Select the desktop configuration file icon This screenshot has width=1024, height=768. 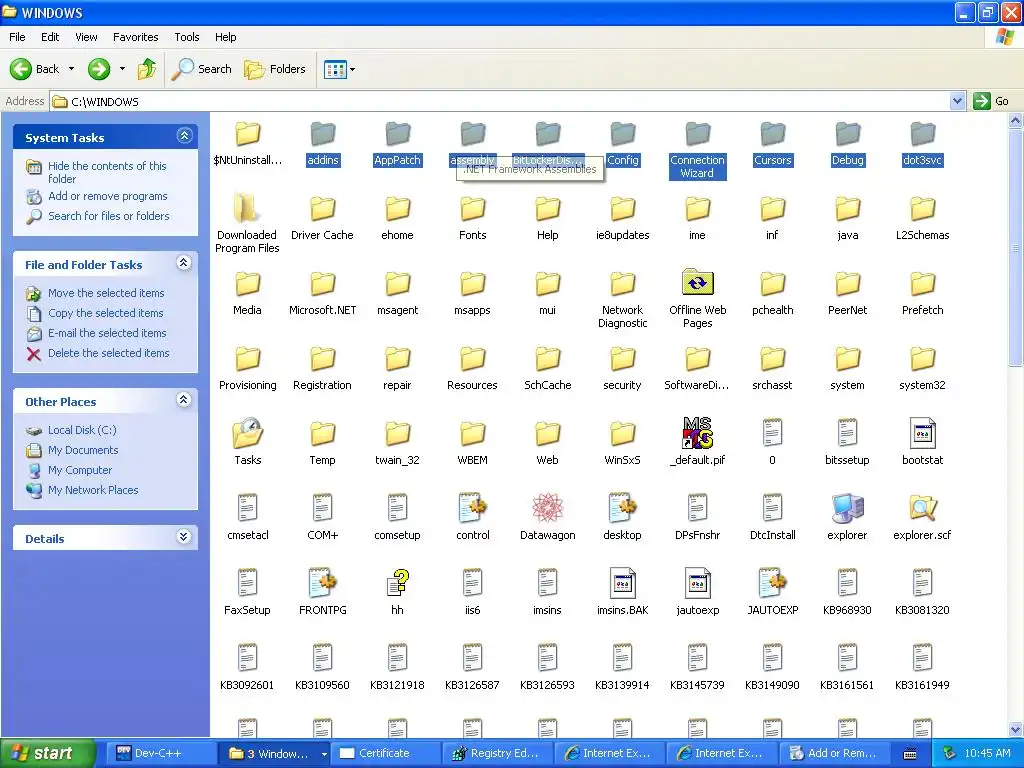pos(622,509)
